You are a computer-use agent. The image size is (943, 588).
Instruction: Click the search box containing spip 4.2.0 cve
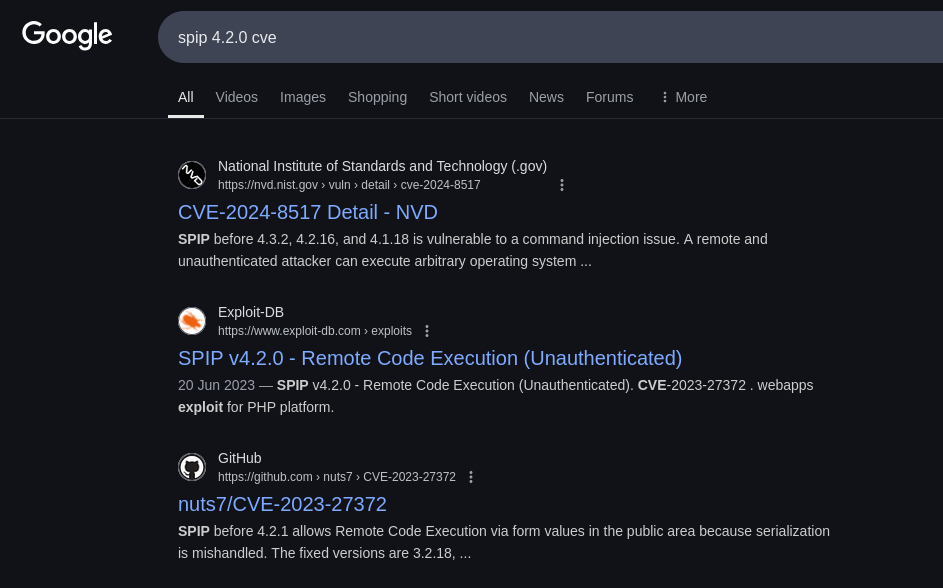click(550, 37)
